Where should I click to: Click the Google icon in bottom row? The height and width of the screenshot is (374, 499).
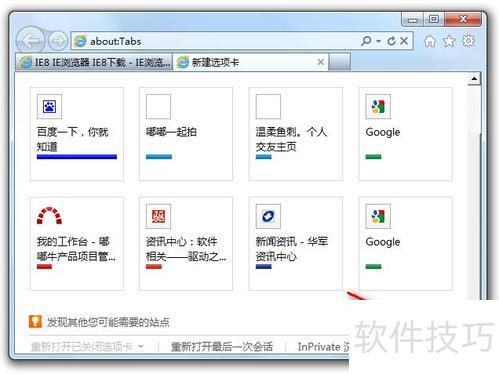click(378, 216)
